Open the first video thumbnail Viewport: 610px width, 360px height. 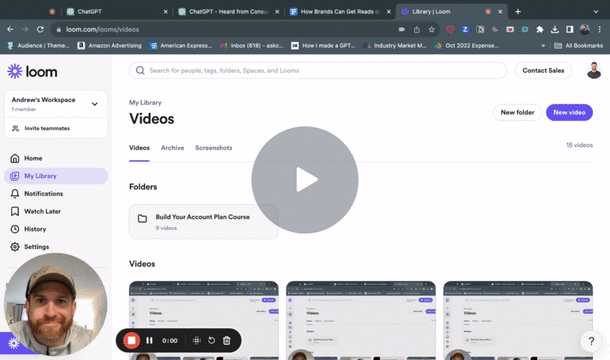tap(203, 320)
